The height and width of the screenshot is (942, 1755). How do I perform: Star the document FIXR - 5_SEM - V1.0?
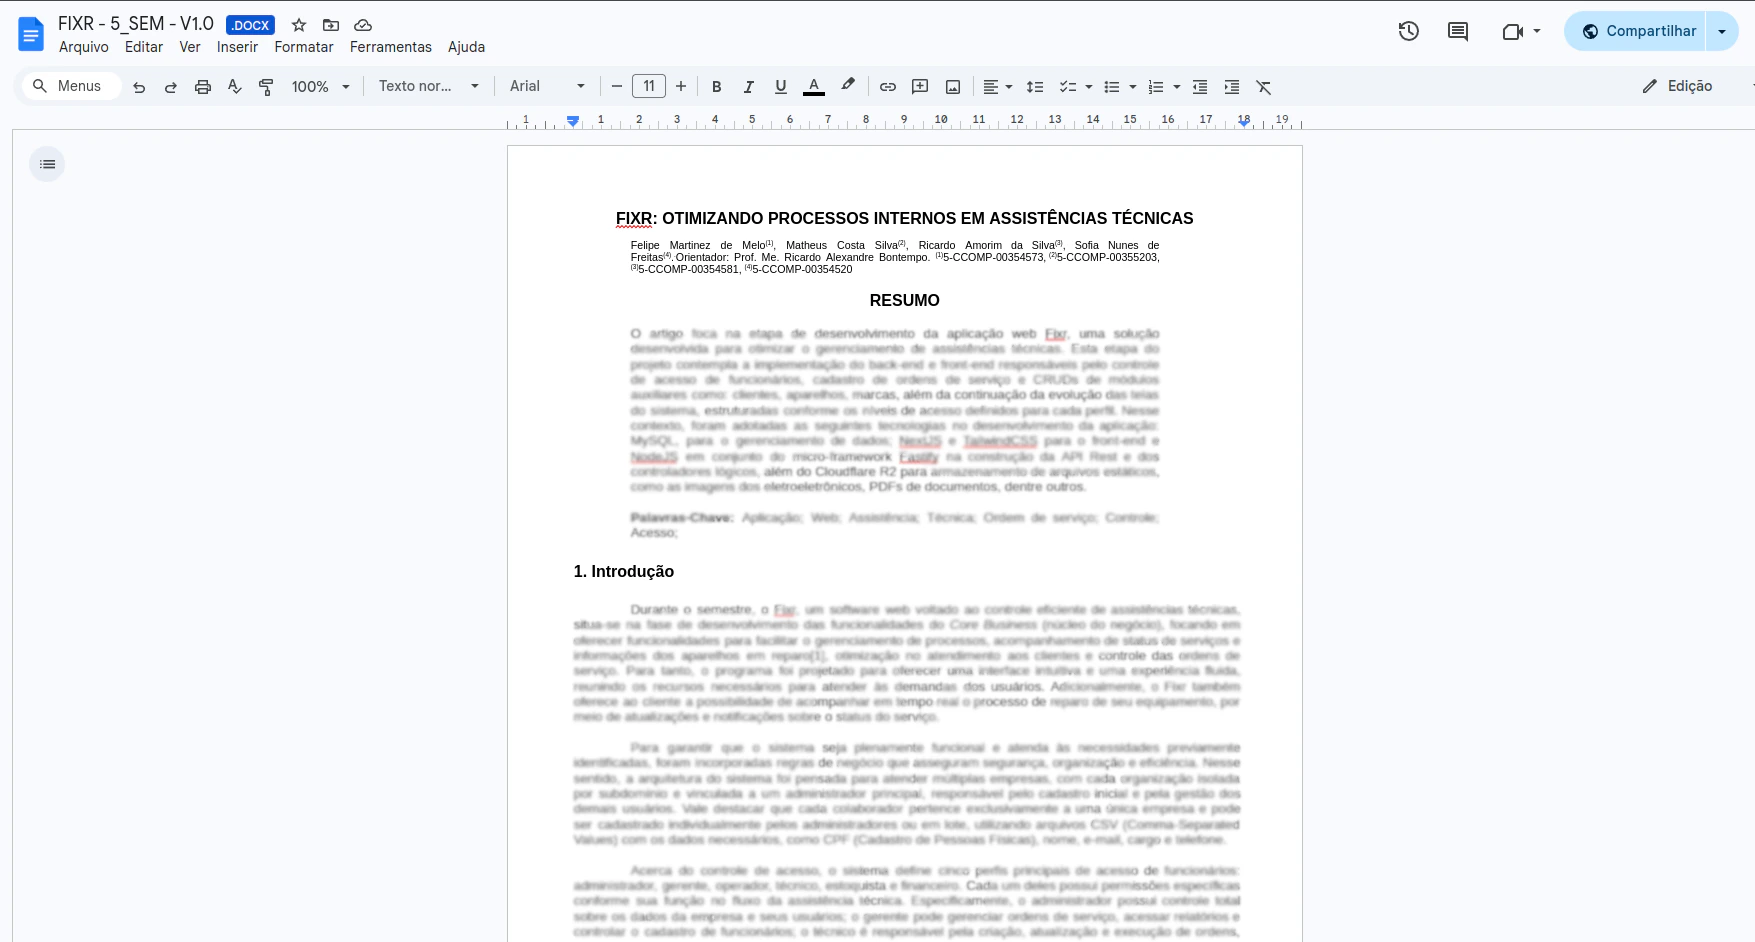click(x=298, y=25)
